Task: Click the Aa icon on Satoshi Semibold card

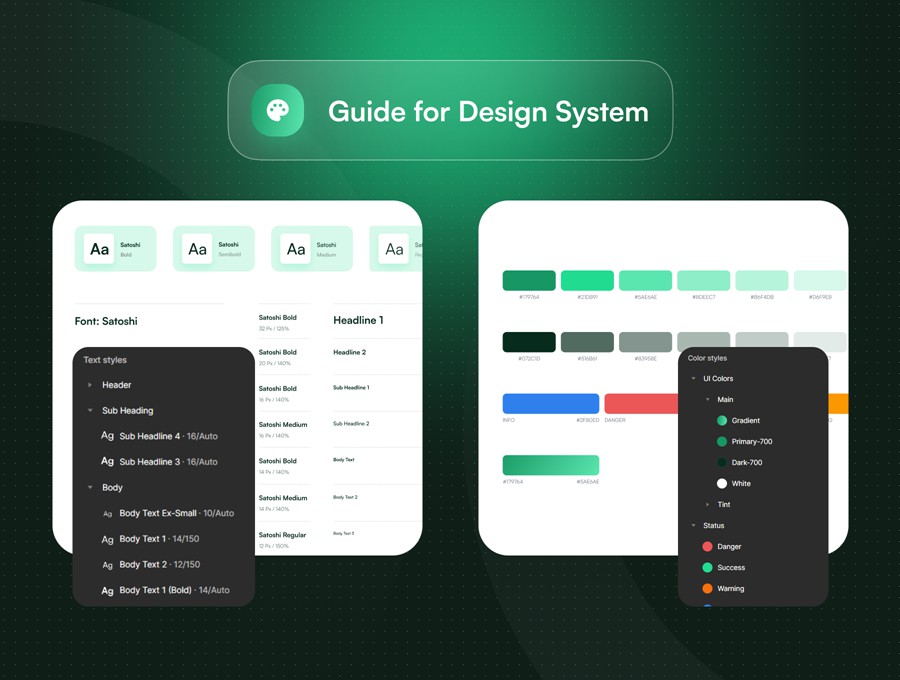Action: [x=198, y=249]
